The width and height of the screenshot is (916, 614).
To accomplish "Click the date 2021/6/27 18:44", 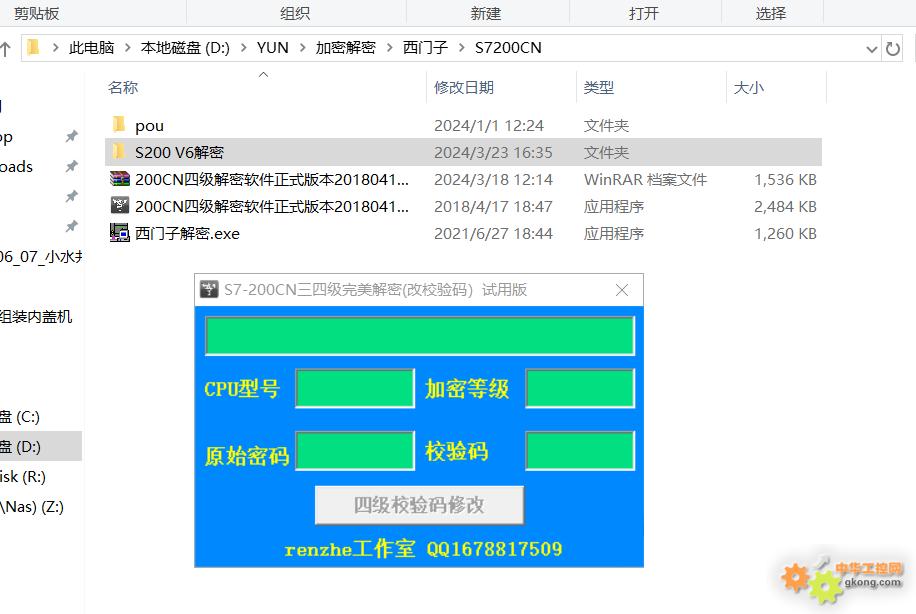I will pos(493,234).
